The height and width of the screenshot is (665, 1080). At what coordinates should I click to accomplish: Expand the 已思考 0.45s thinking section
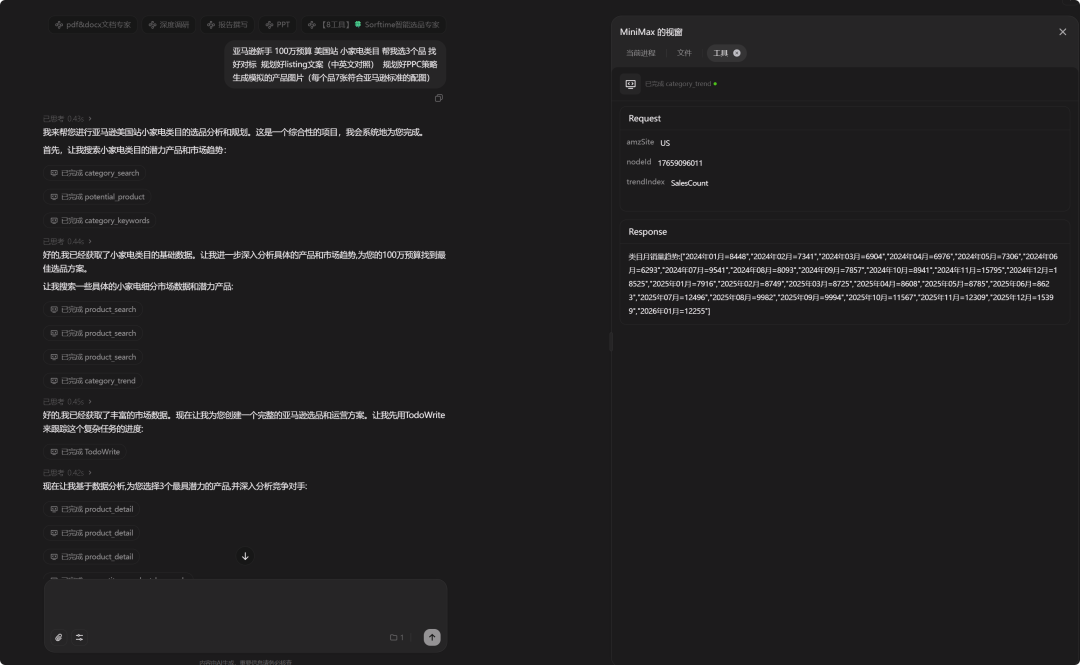(x=67, y=401)
